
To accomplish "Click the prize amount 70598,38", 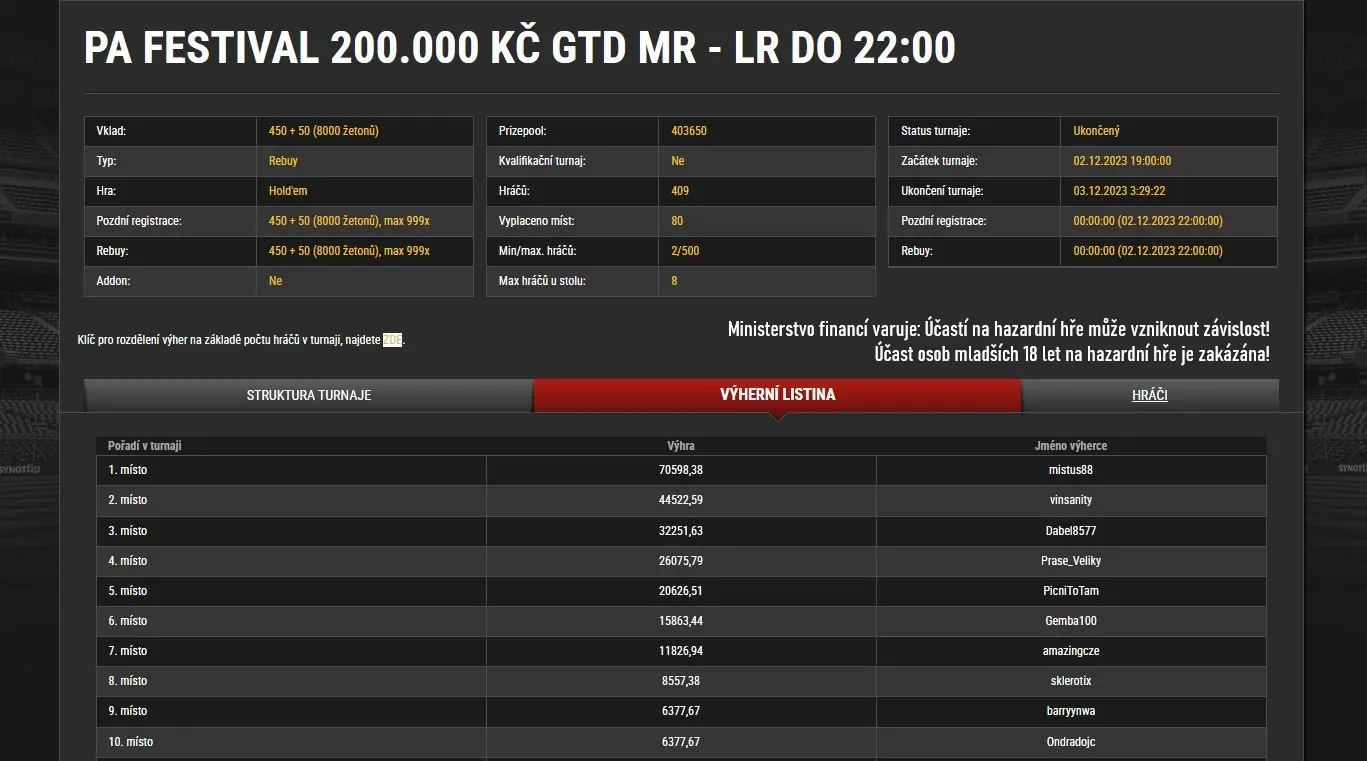I will click(679, 470).
